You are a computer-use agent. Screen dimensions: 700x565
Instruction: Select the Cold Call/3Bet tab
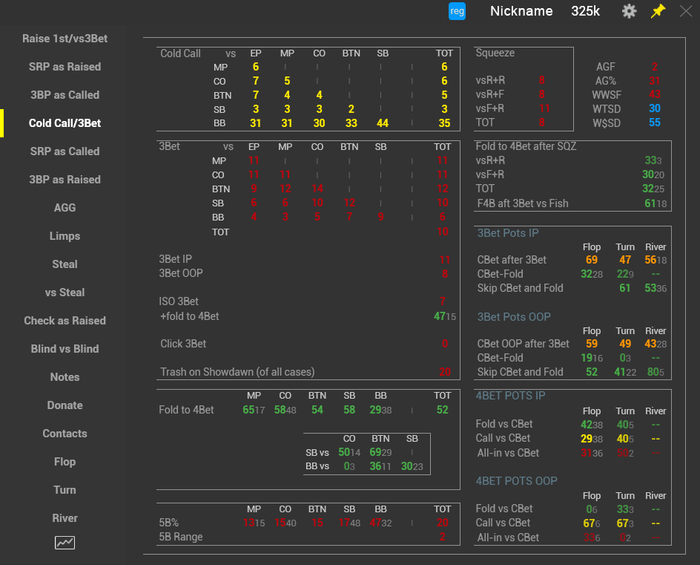coord(65,123)
